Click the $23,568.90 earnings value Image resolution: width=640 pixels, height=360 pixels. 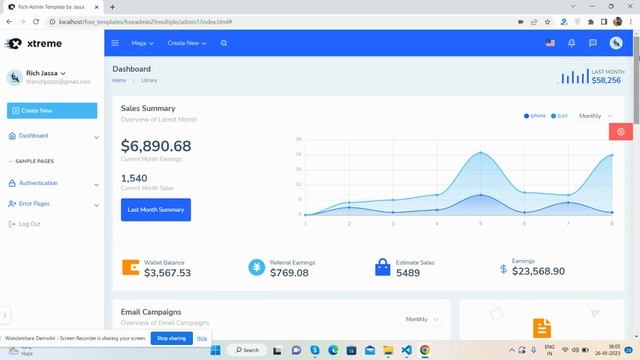point(538,271)
